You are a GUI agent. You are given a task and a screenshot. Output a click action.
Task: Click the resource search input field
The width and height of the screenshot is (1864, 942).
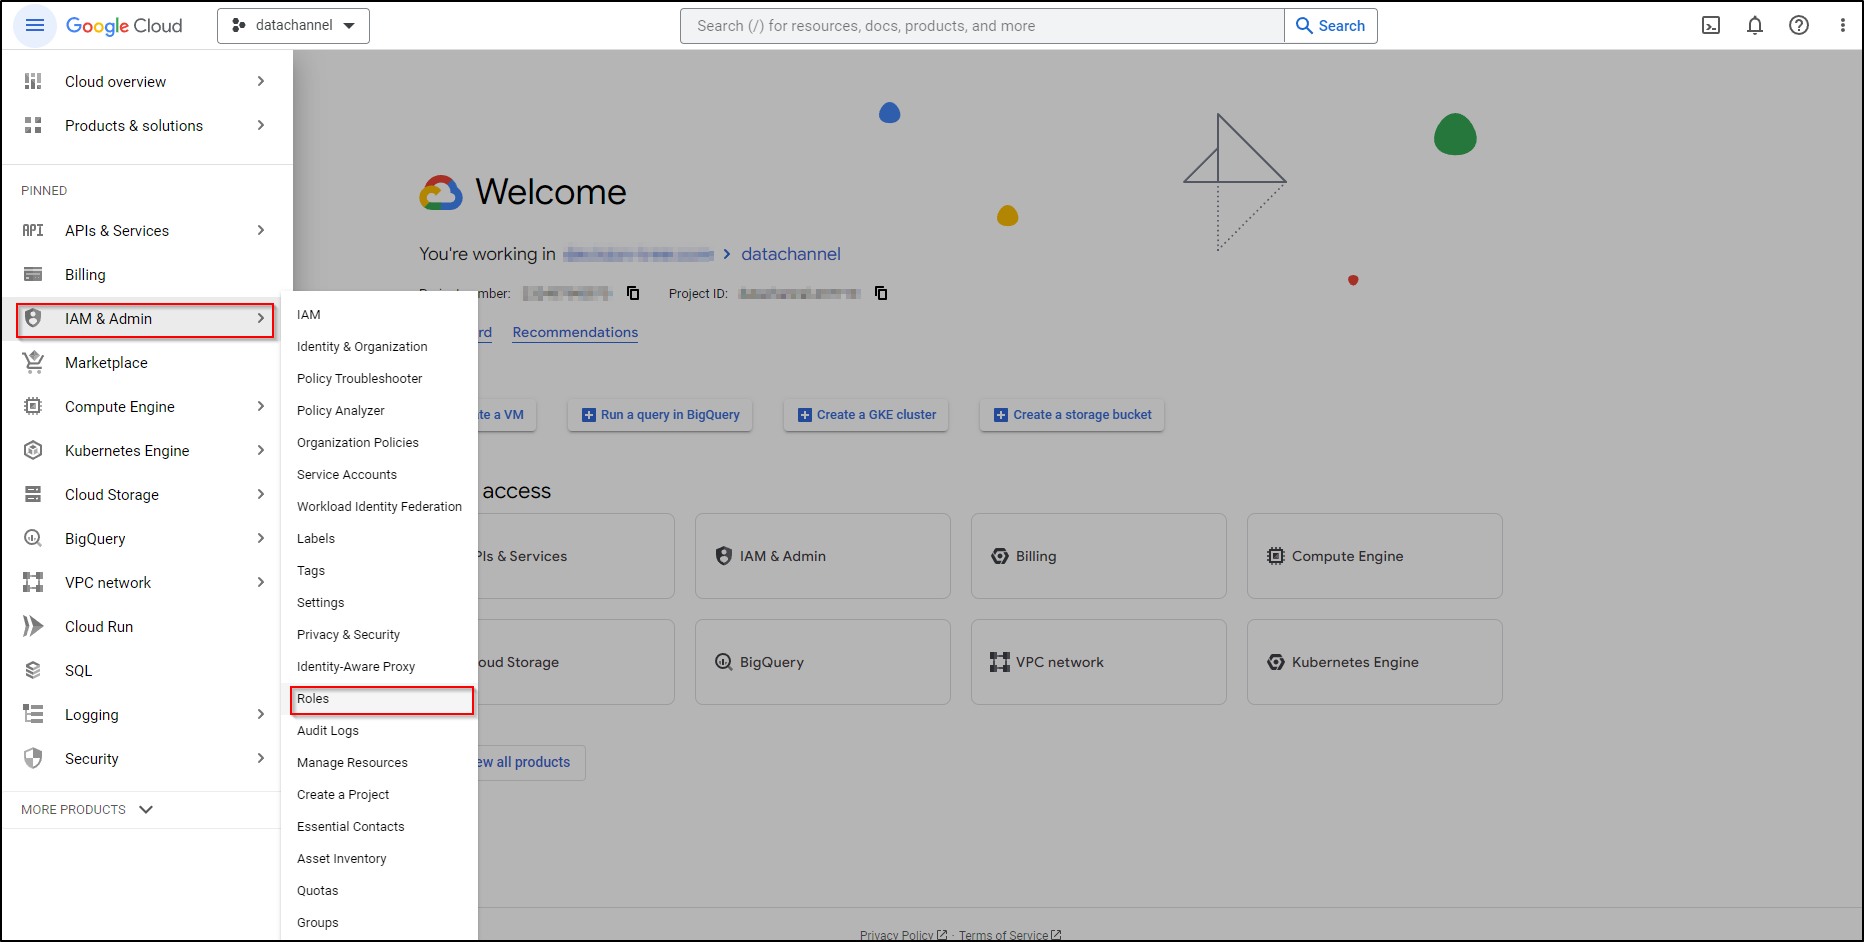pyautogui.click(x=982, y=26)
